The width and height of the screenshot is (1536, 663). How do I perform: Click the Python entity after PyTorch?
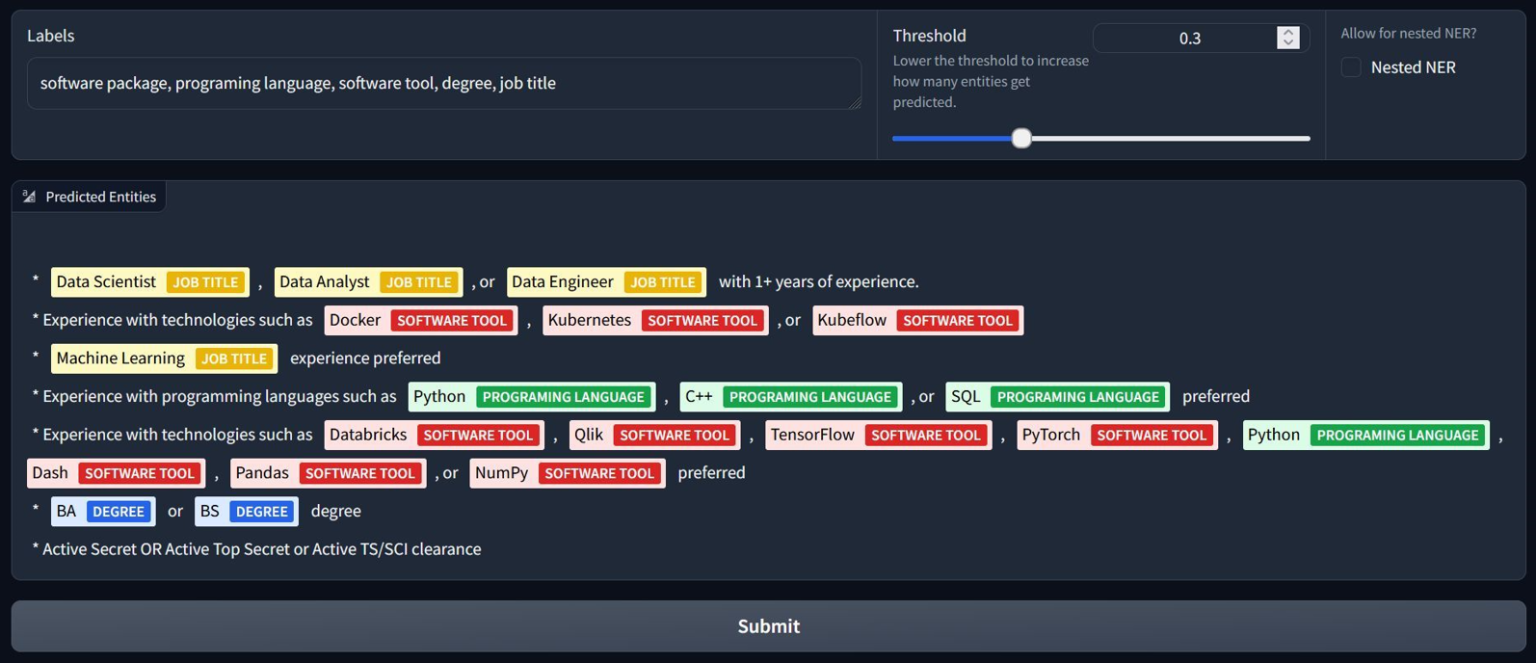(x=1366, y=435)
